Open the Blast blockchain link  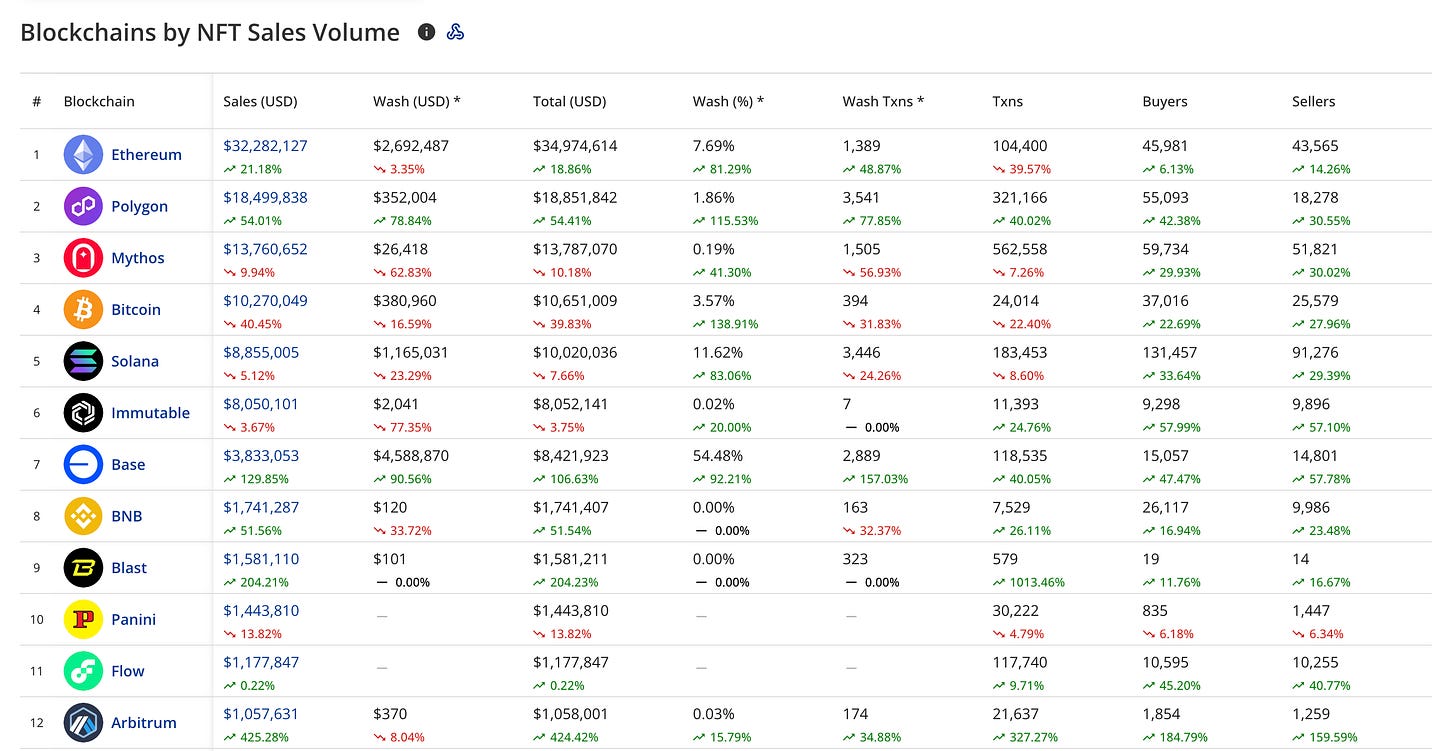(129, 568)
